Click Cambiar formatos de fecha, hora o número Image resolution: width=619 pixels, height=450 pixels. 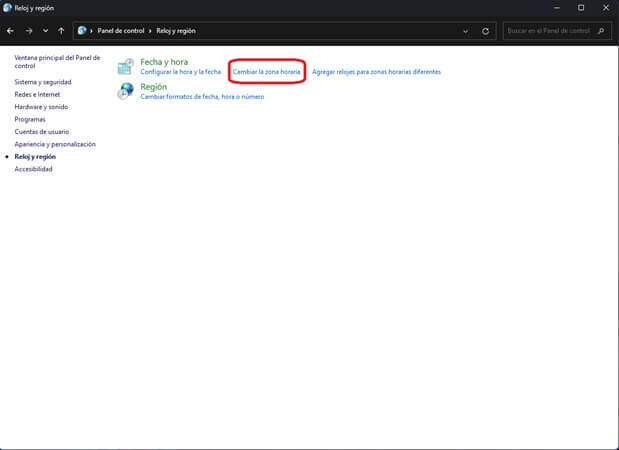202,97
